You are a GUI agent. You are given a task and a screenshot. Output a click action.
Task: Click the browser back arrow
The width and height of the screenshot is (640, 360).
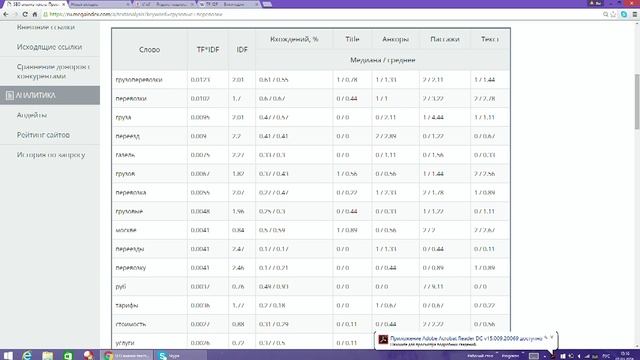(x=6, y=14)
